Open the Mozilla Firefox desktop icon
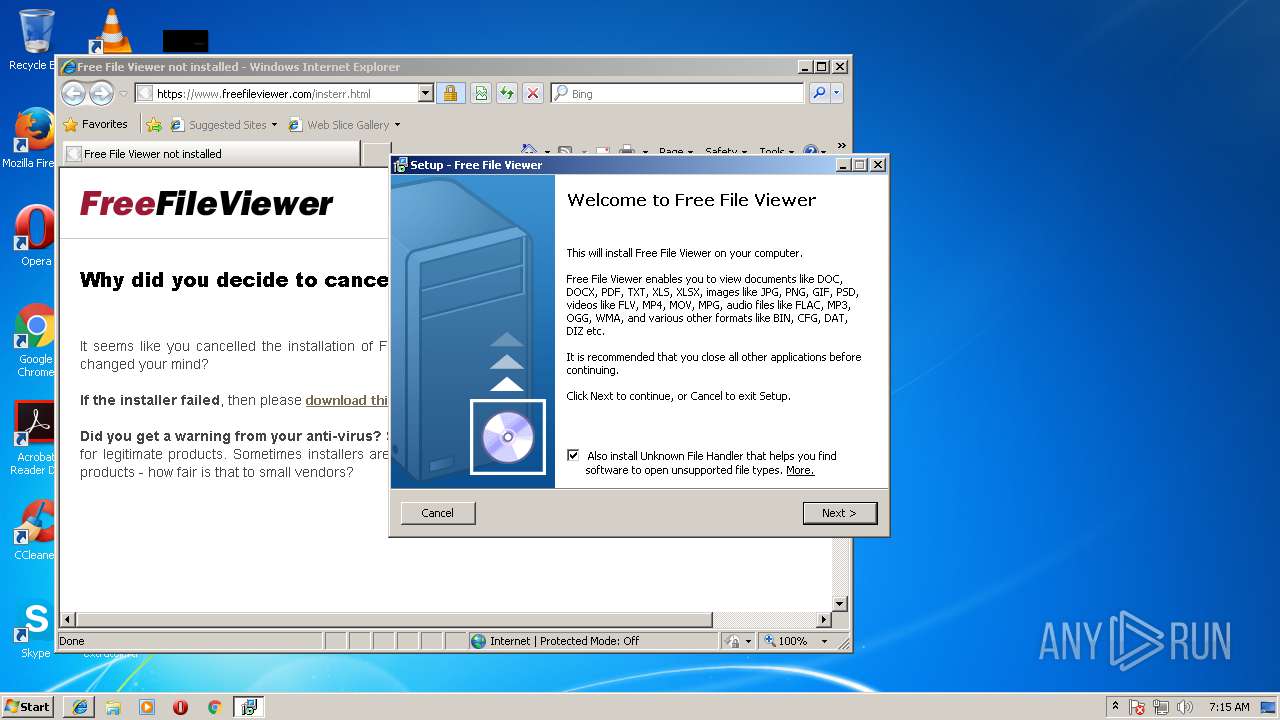The height and width of the screenshot is (720, 1280). coord(35,138)
